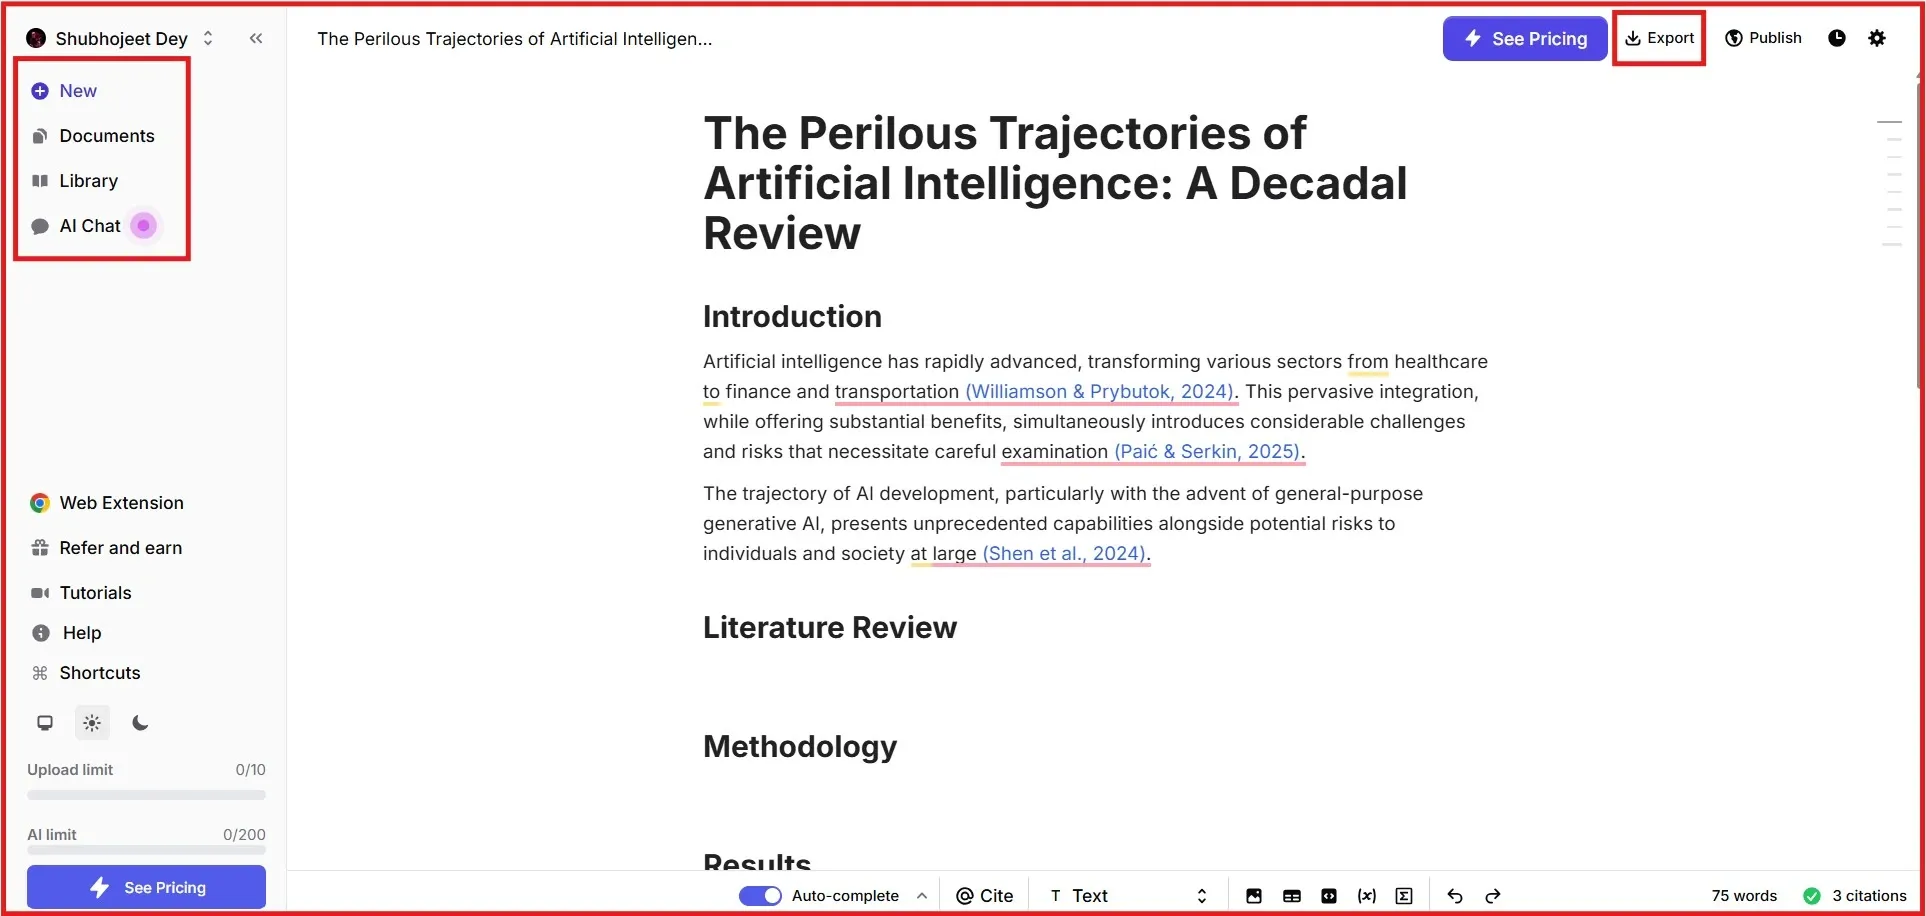
Task: Open settings with the gear icon
Action: [1877, 38]
